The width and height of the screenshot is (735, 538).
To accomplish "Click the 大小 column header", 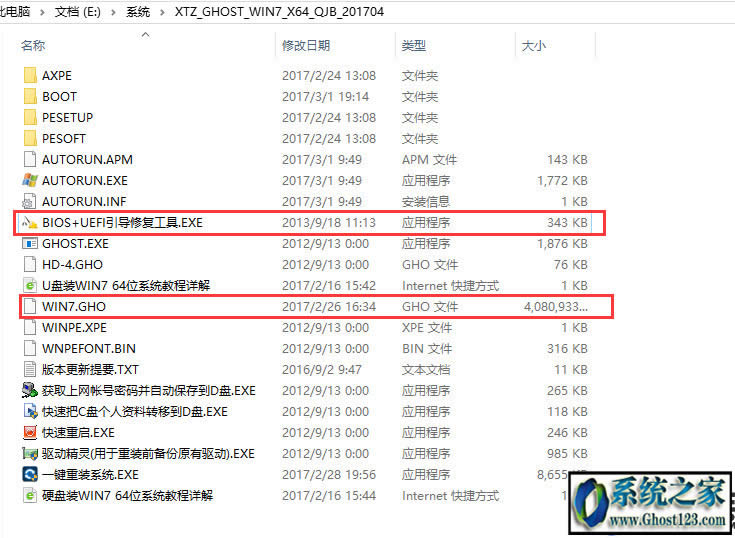I will (x=534, y=46).
